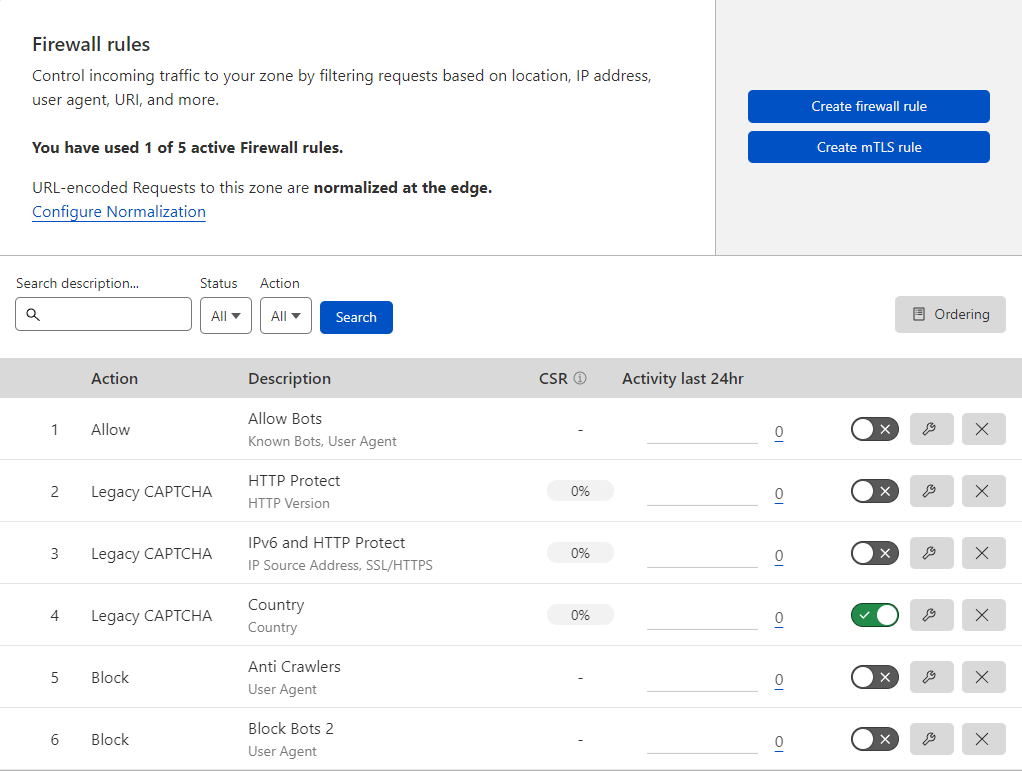
Task: Open the Status filter dropdown
Action: 226,315
